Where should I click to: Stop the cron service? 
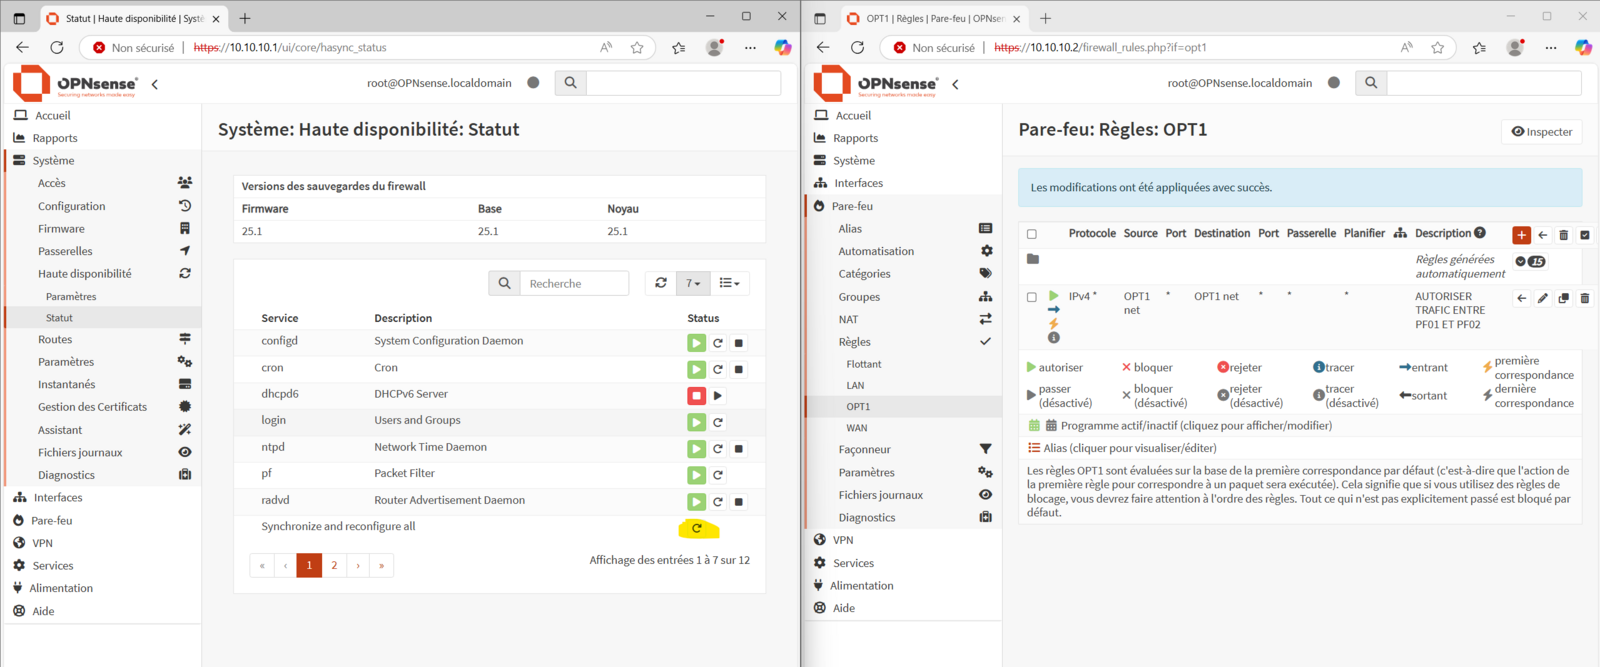(x=739, y=369)
